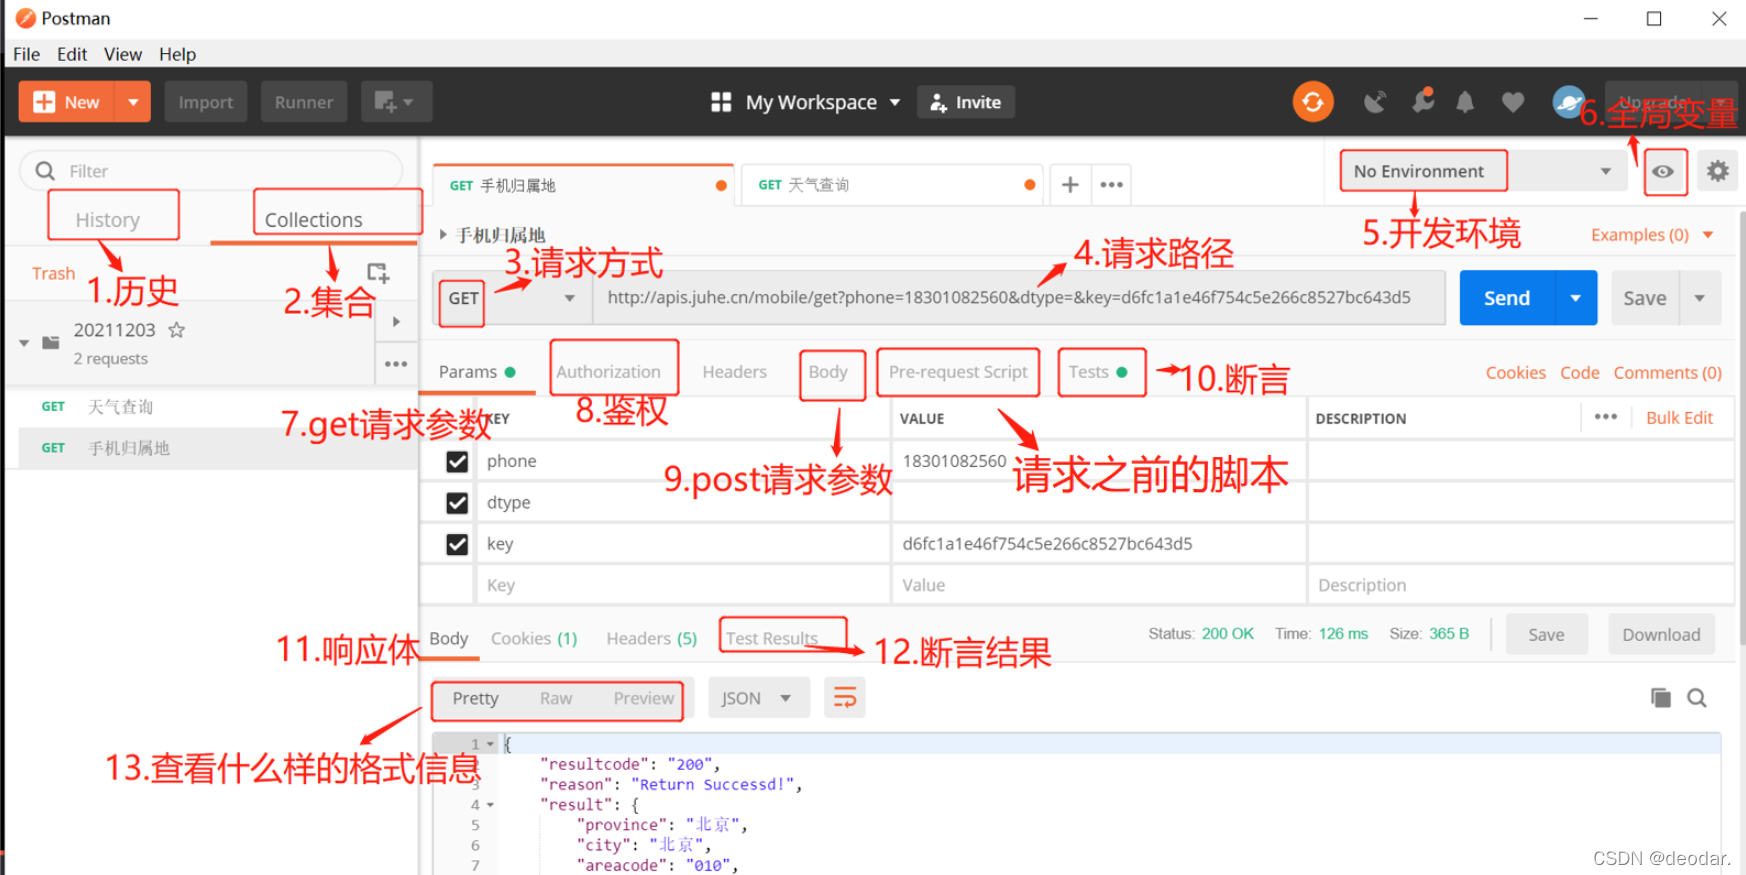Click the My Workspace grid icon
This screenshot has width=1746, height=875.
[x=721, y=102]
